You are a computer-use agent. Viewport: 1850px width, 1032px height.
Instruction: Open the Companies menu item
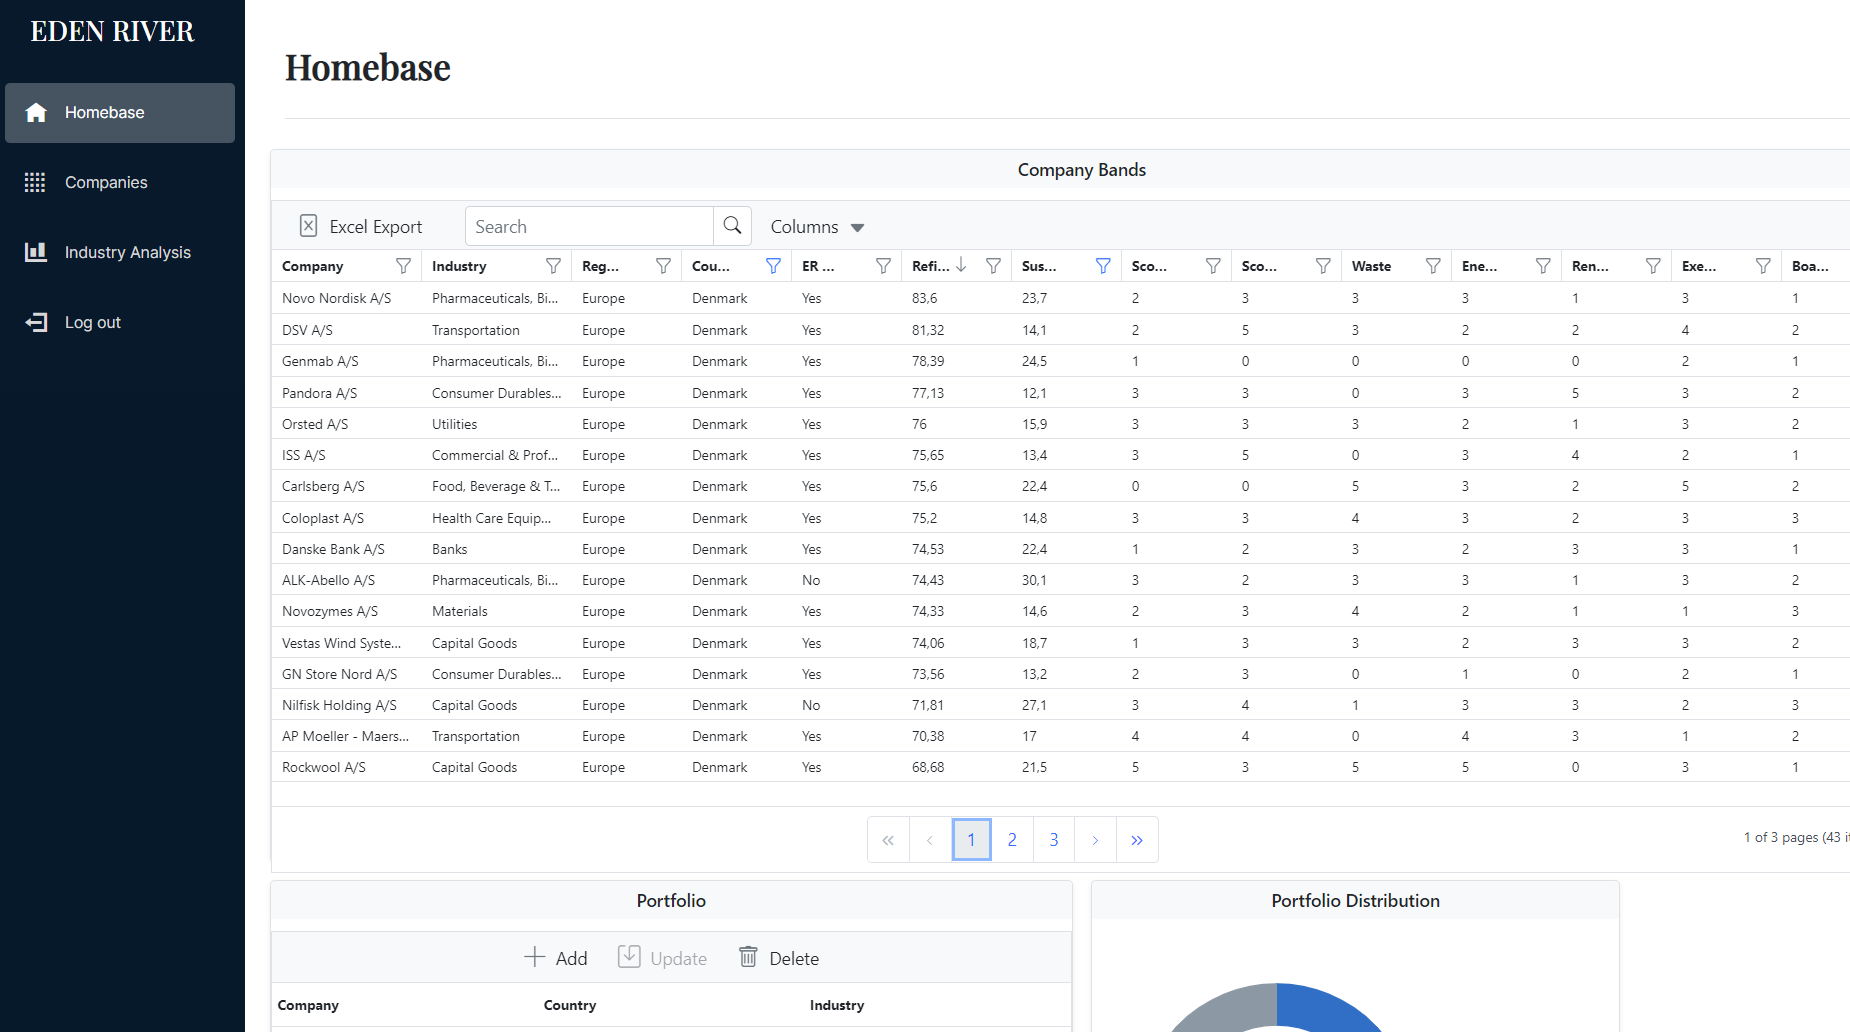(120, 183)
